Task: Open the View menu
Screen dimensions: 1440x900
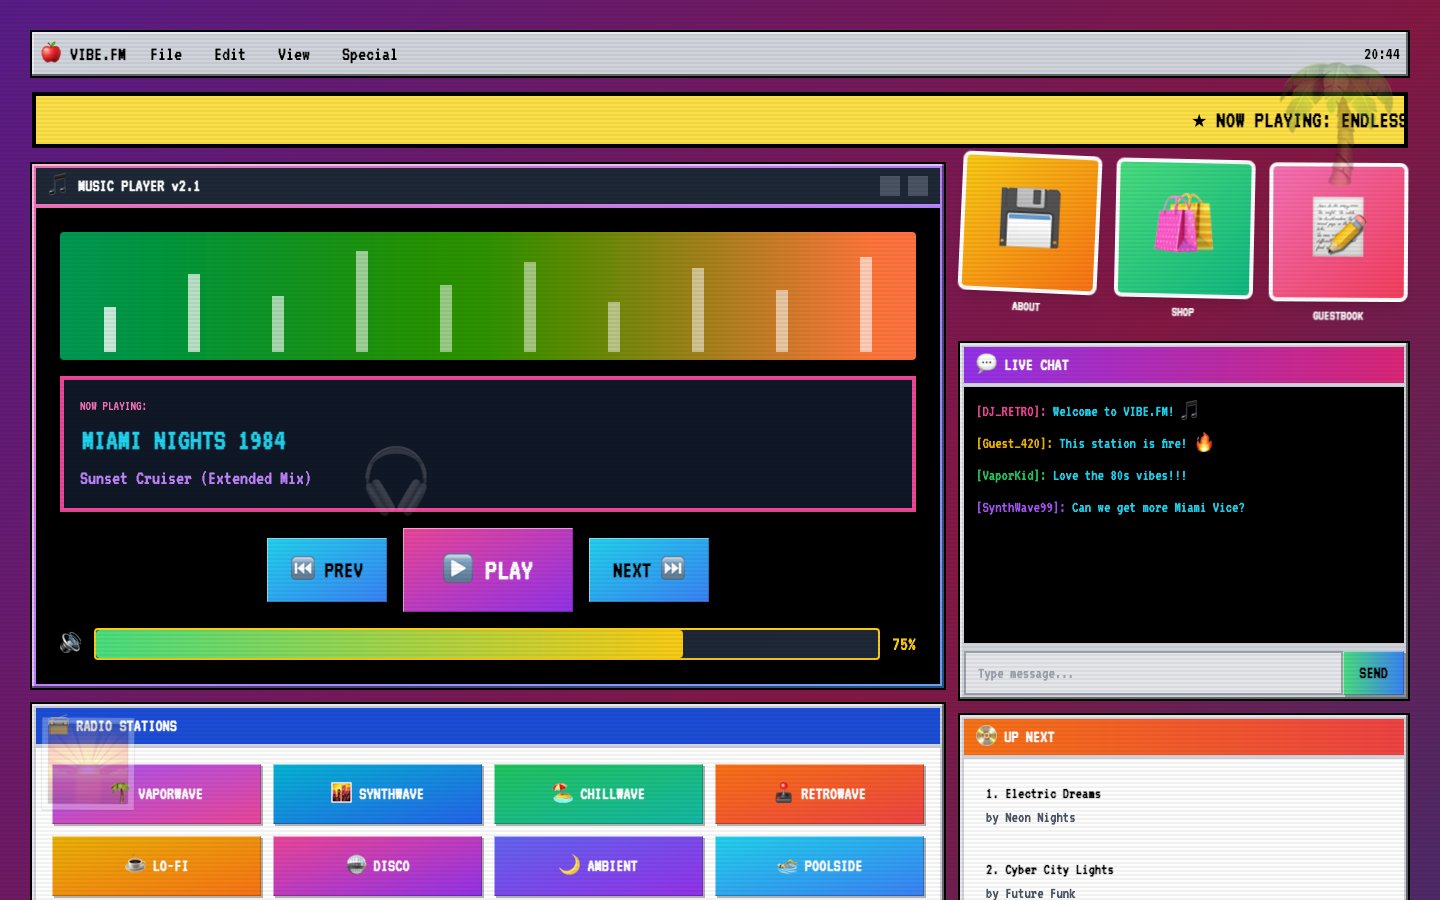Action: click(293, 55)
